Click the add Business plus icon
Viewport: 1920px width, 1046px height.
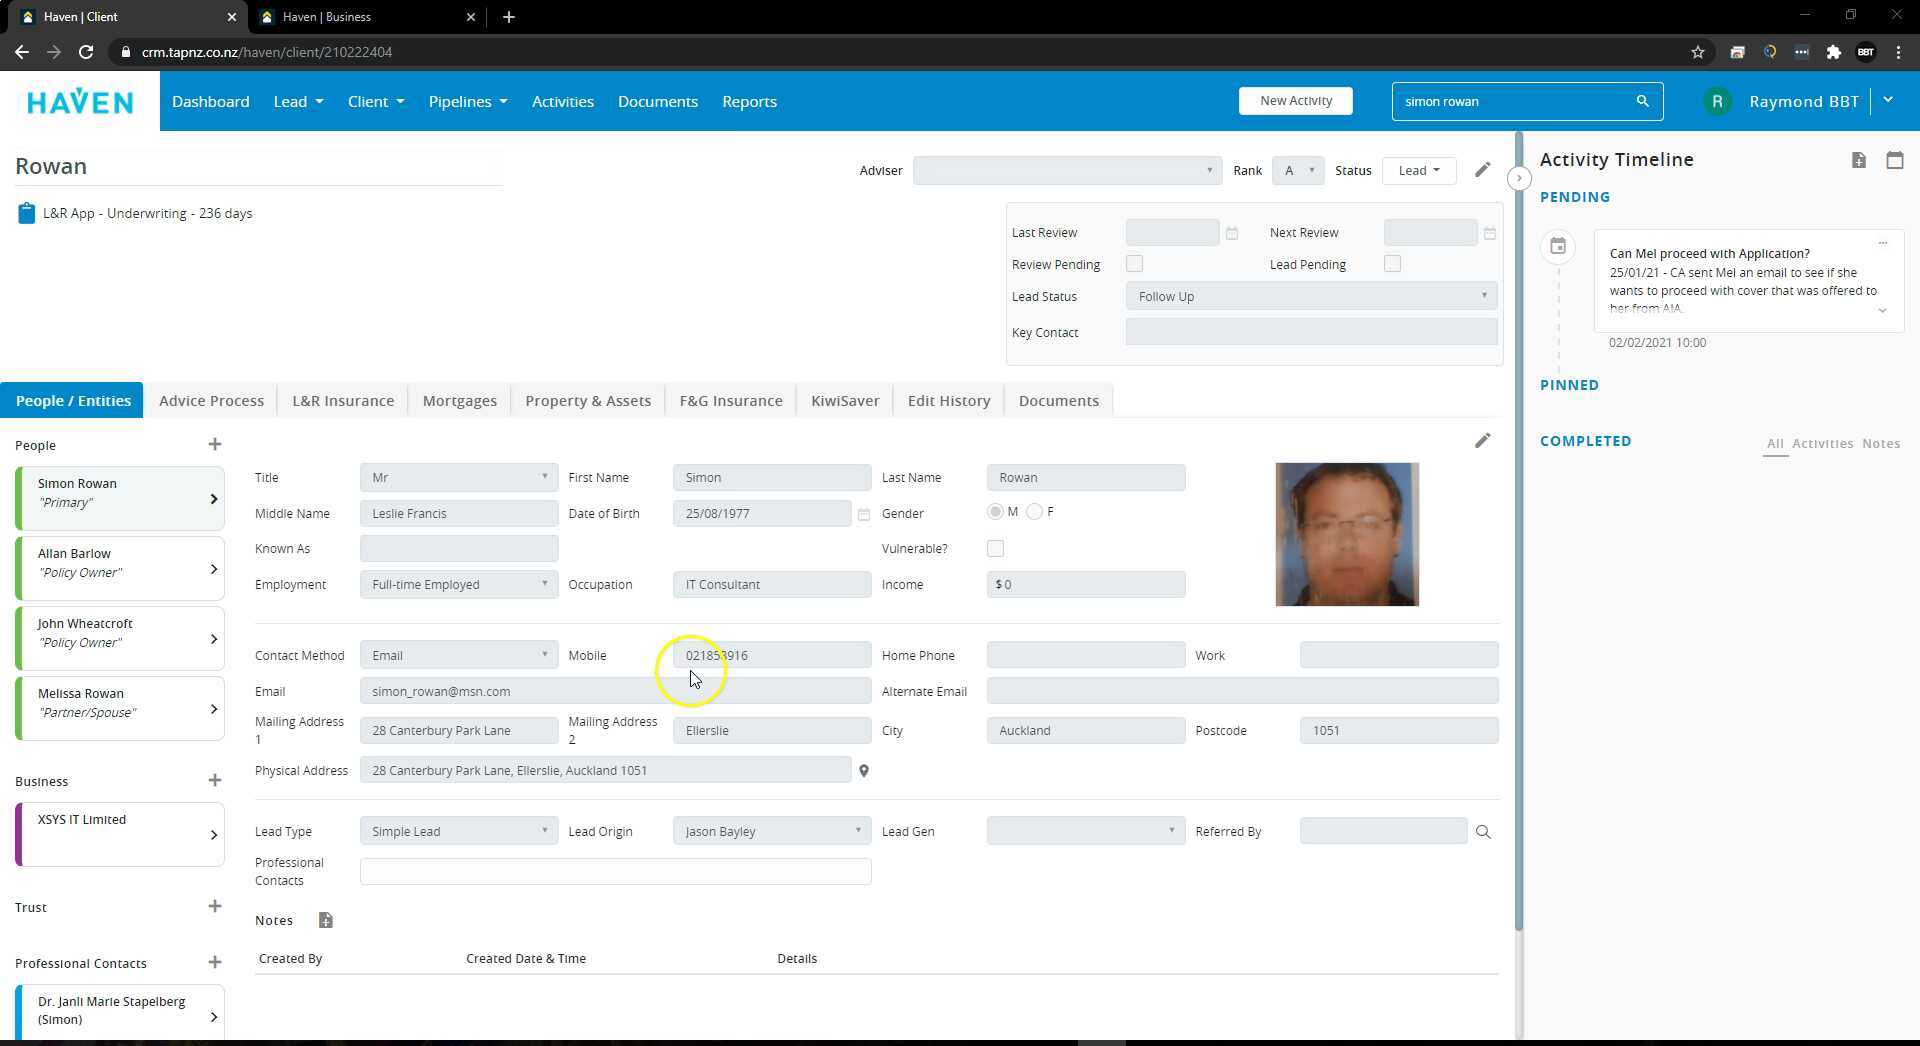[214, 780]
